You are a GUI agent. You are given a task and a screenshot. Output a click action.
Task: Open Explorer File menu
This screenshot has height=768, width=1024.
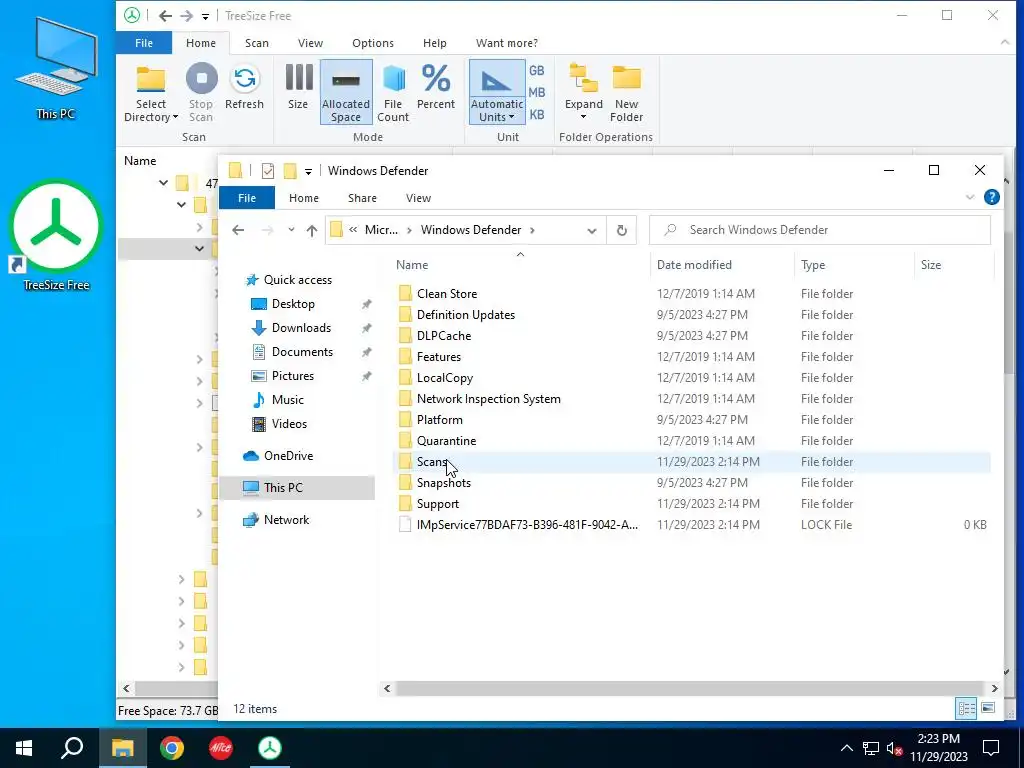(x=247, y=198)
